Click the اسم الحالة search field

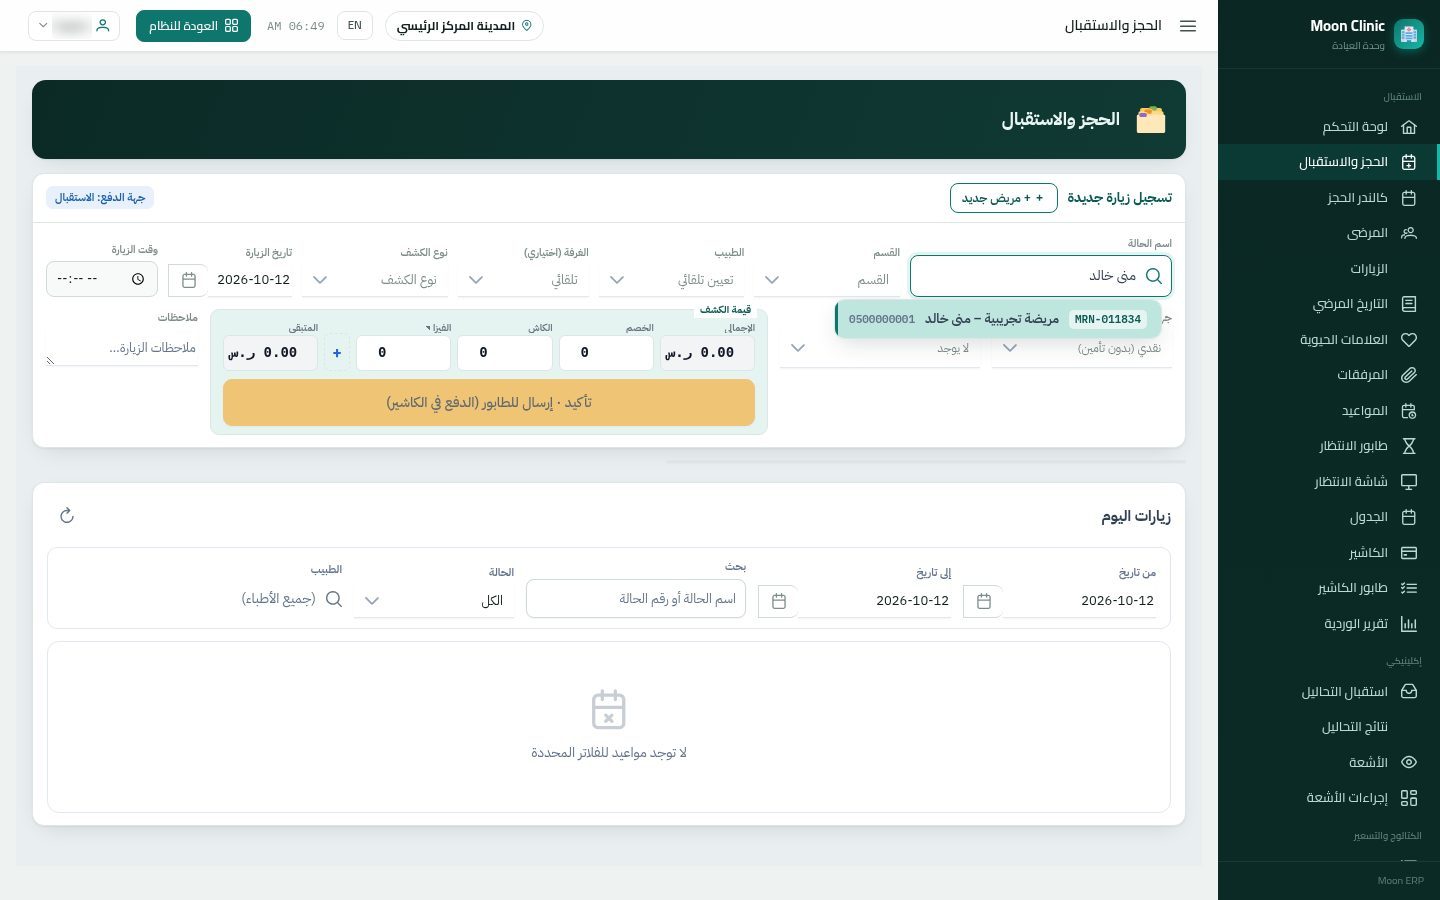point(1040,276)
